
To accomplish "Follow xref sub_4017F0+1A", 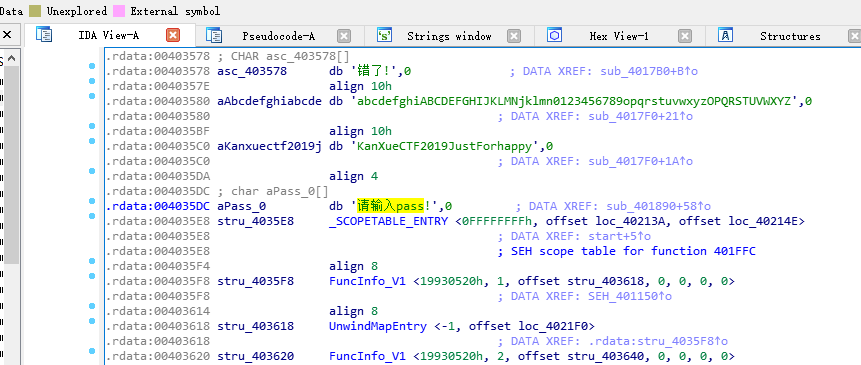I will click(640, 161).
